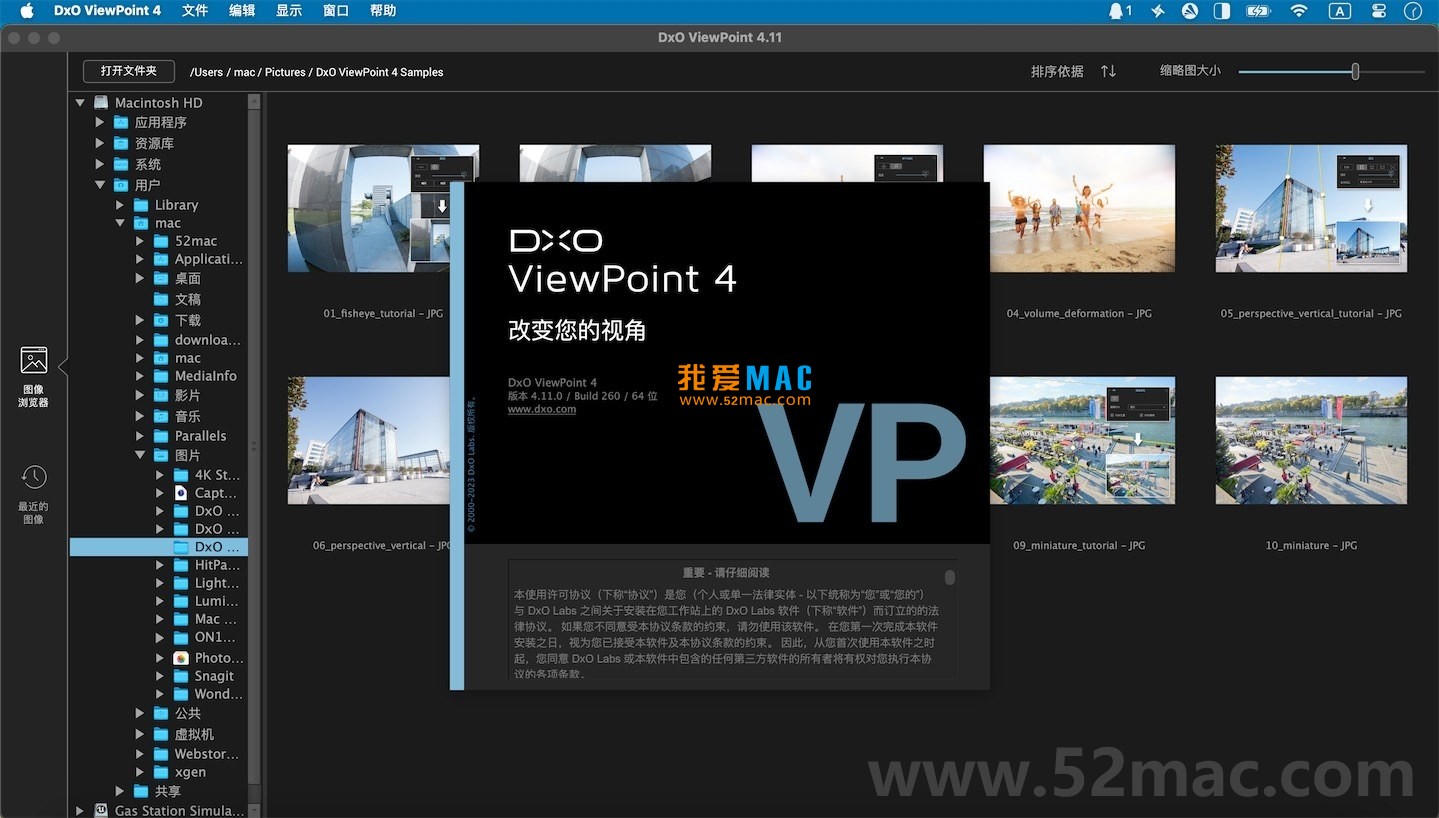The height and width of the screenshot is (818, 1439).
Task: Open the Control Center toggles icon
Action: click(1379, 11)
